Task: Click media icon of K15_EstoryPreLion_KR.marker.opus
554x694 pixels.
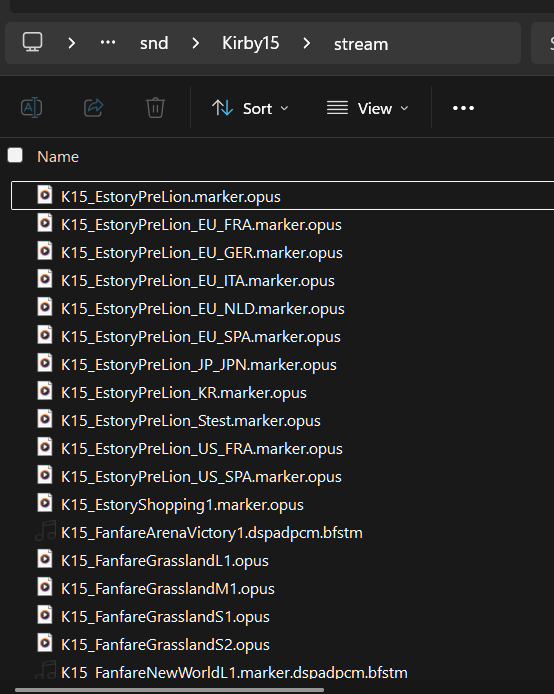Action: [45, 391]
